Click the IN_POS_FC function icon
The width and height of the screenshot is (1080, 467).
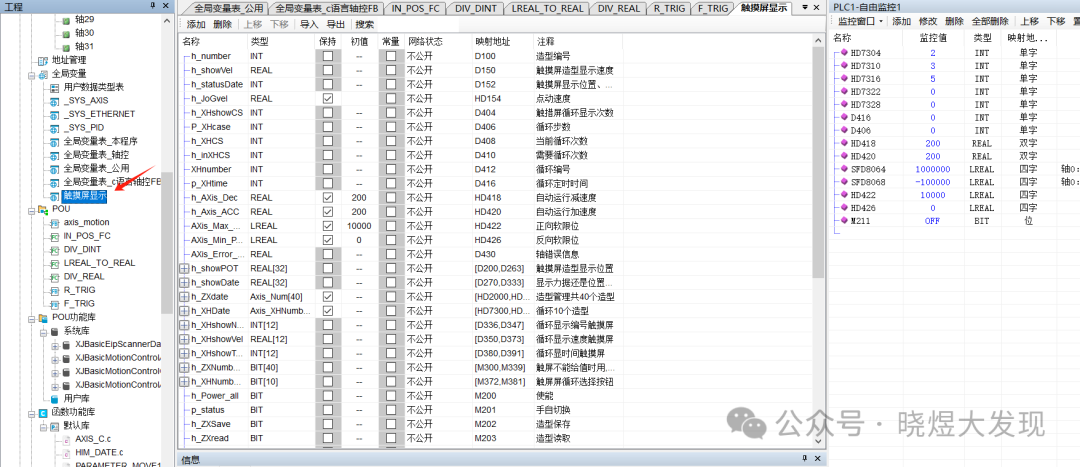(x=54, y=236)
